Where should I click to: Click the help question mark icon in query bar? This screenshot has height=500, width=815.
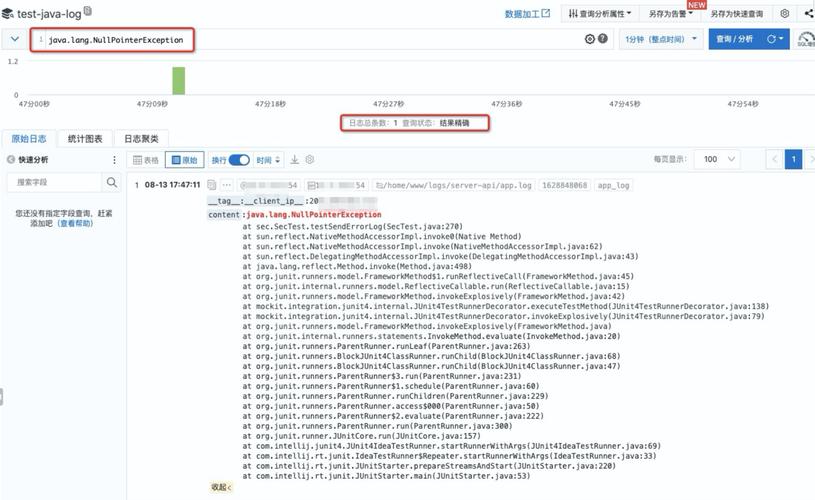coord(603,39)
